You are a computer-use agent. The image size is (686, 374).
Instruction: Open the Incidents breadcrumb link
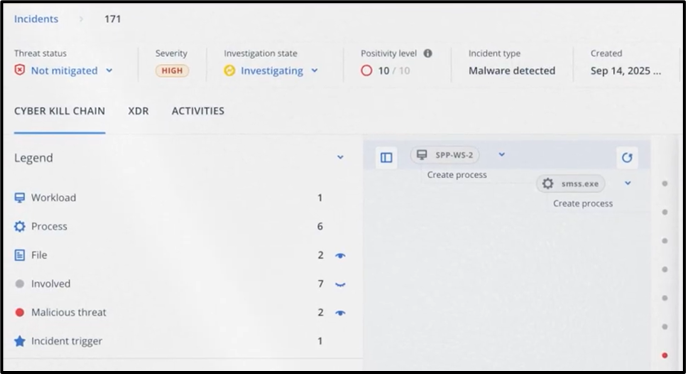[x=36, y=19]
